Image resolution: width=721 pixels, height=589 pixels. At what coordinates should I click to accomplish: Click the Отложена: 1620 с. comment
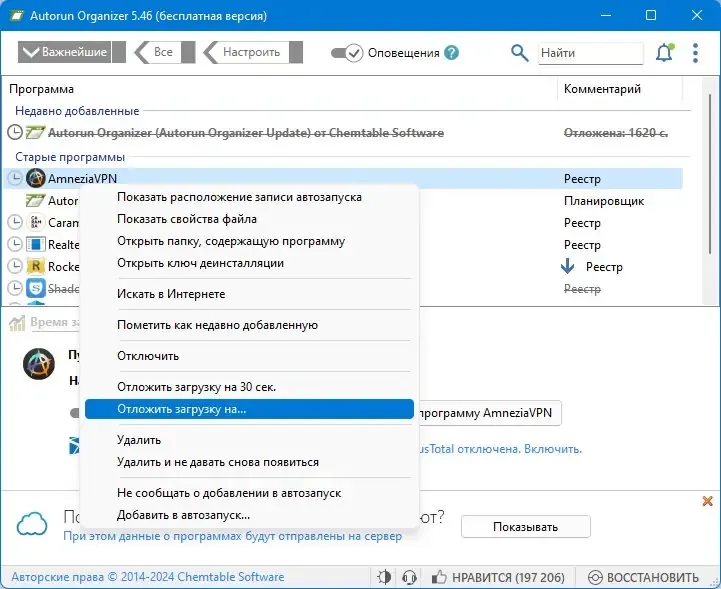click(x=616, y=132)
